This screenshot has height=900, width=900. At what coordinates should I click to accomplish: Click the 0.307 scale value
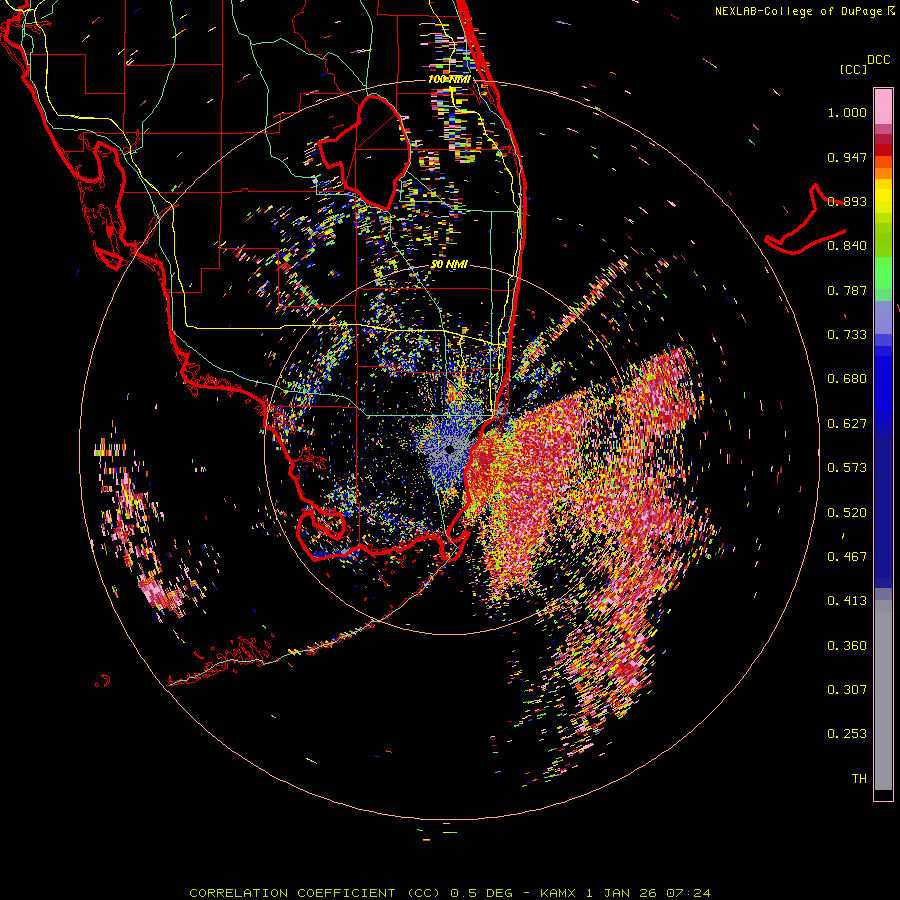pos(847,690)
